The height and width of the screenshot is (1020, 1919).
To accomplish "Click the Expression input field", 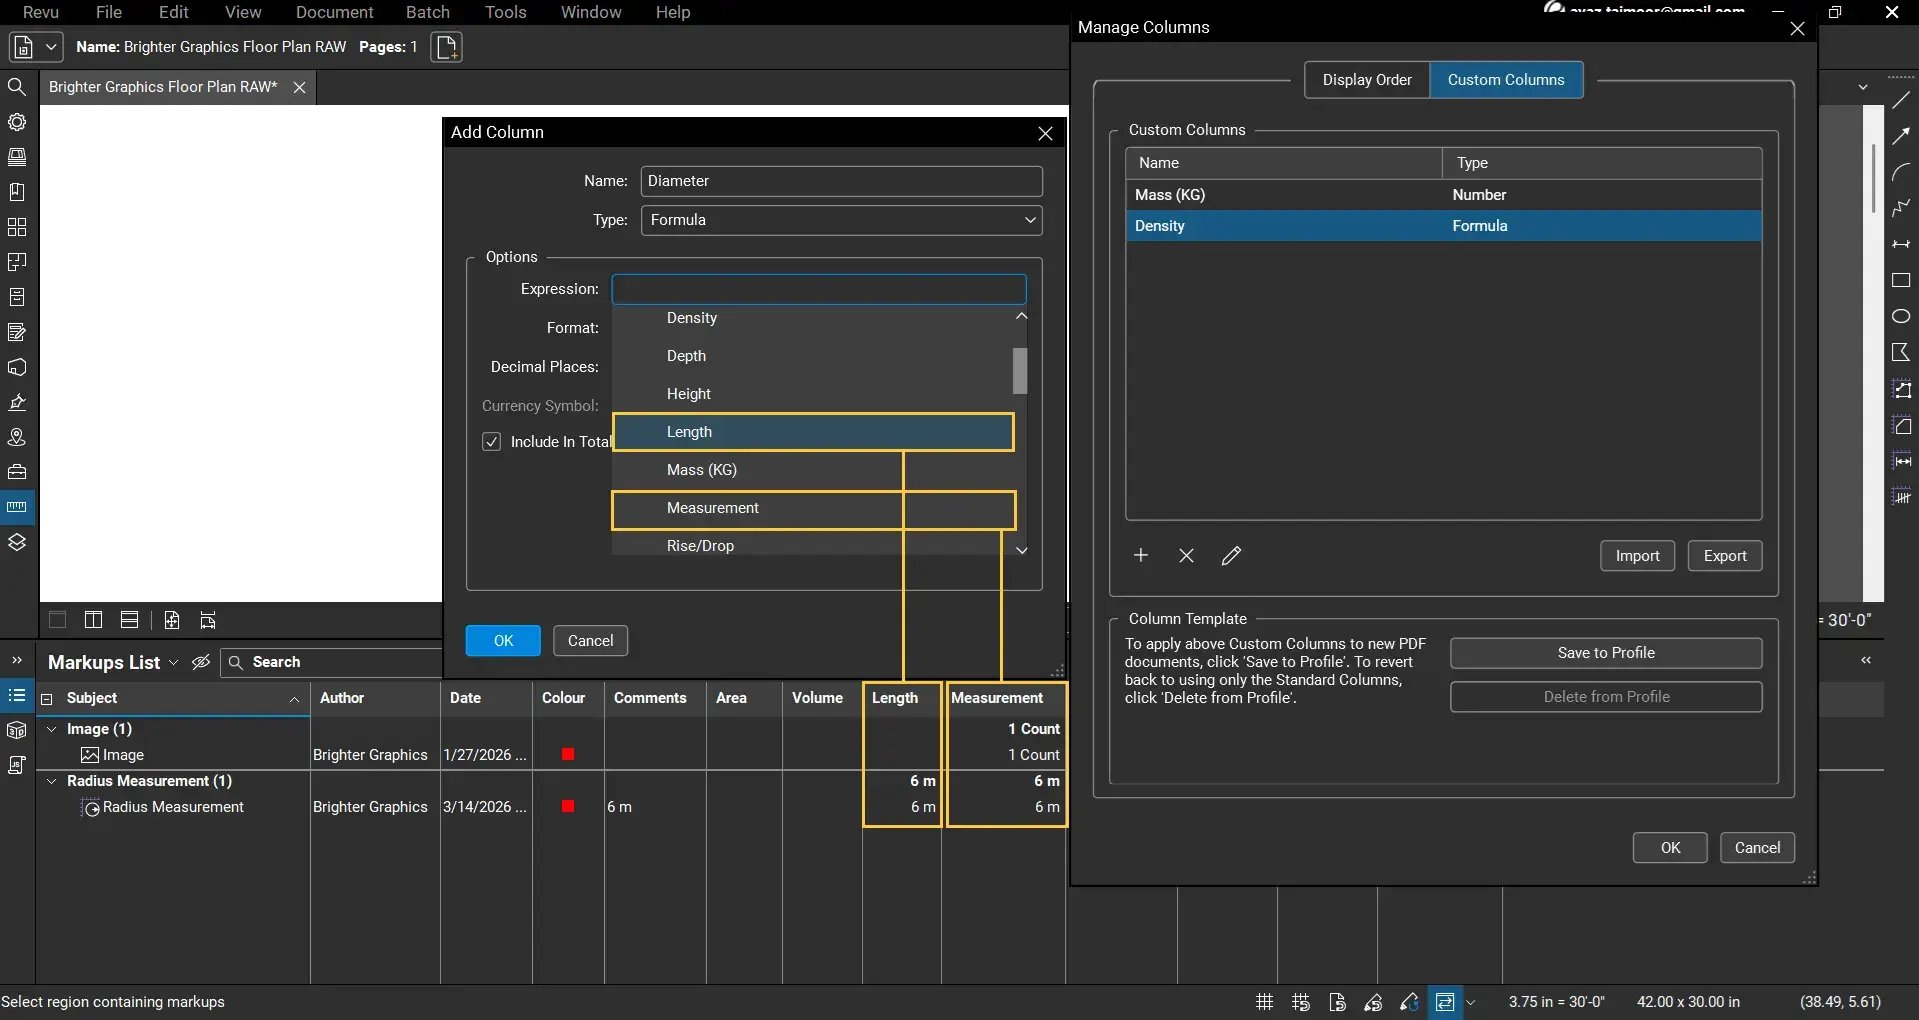I will (x=820, y=289).
